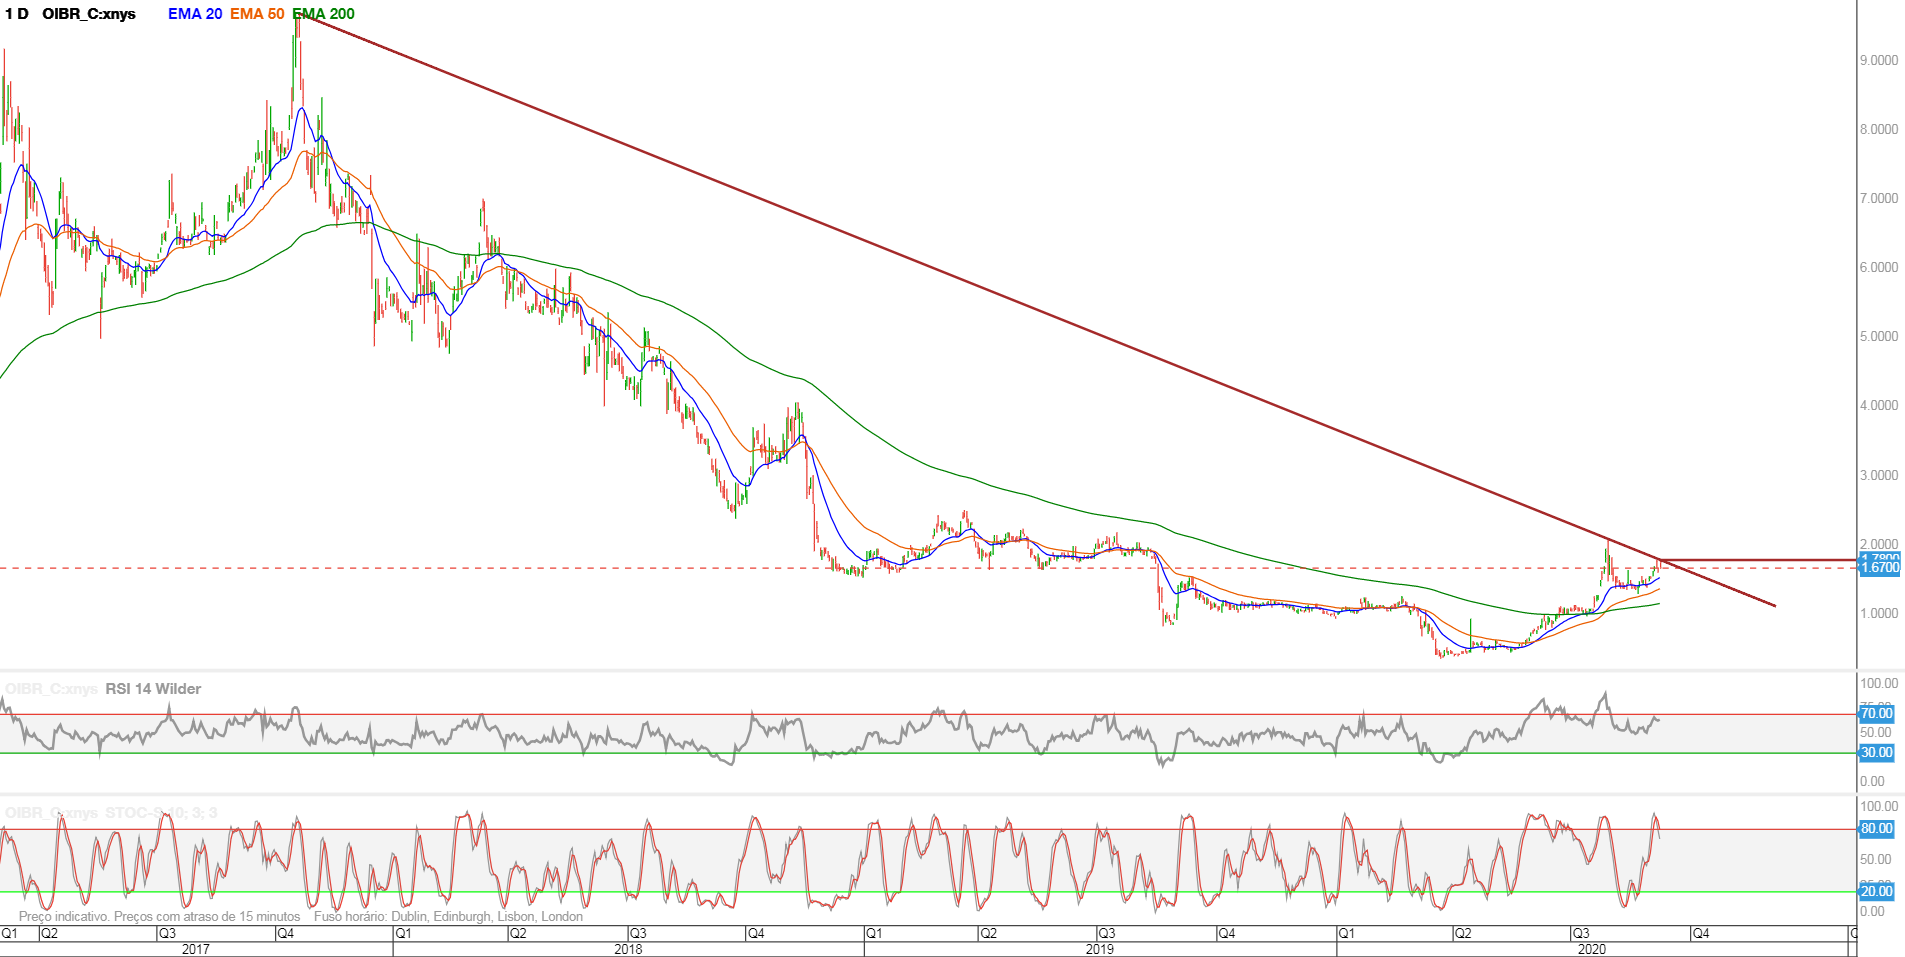Click the 1 D timeframe label
The height and width of the screenshot is (957, 1905).
tap(17, 14)
